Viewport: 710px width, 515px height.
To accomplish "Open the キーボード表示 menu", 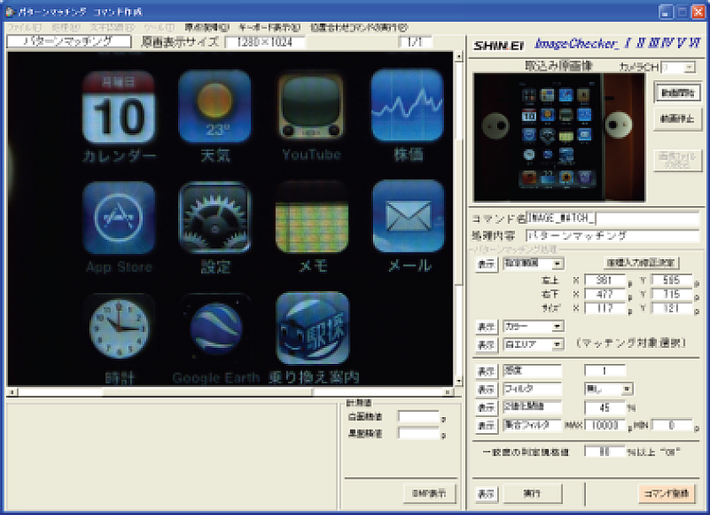I will (269, 28).
